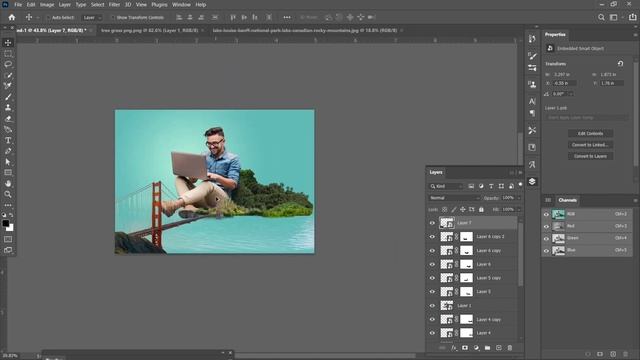Reset transform in Properties panel
The height and width of the screenshot is (360, 640).
tap(620, 64)
